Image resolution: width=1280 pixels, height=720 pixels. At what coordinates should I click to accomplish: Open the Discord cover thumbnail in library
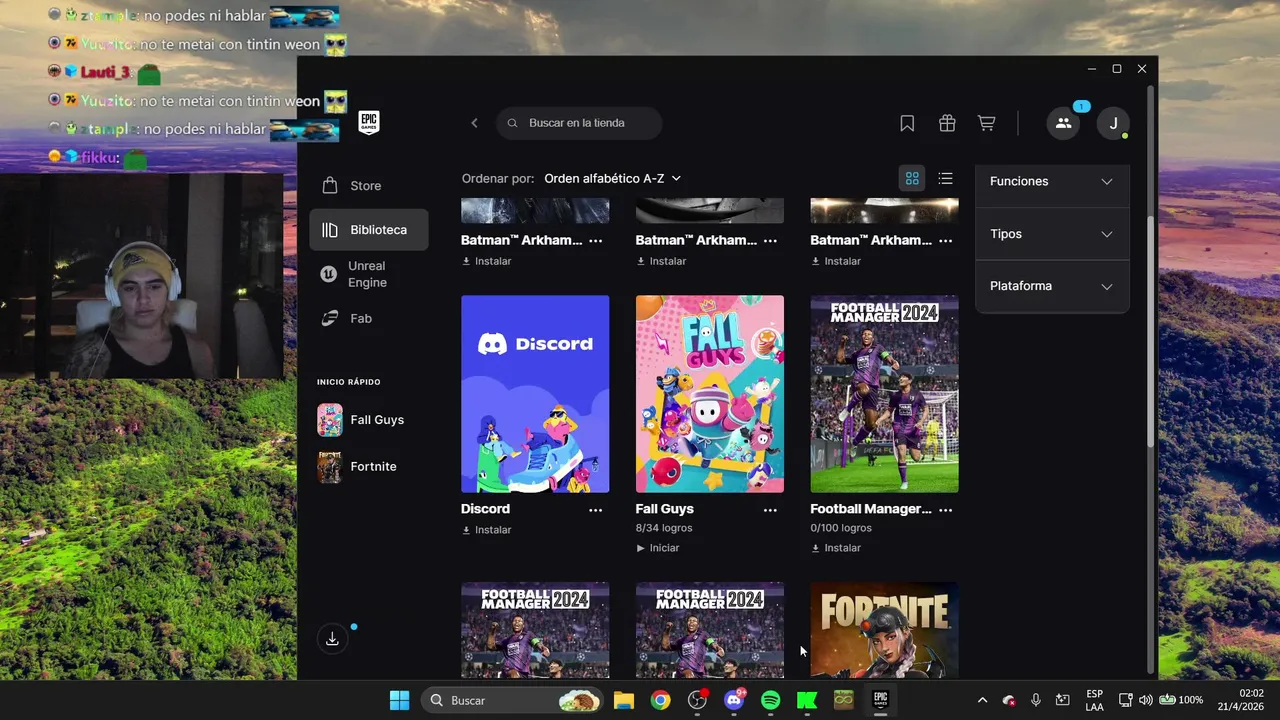point(535,394)
